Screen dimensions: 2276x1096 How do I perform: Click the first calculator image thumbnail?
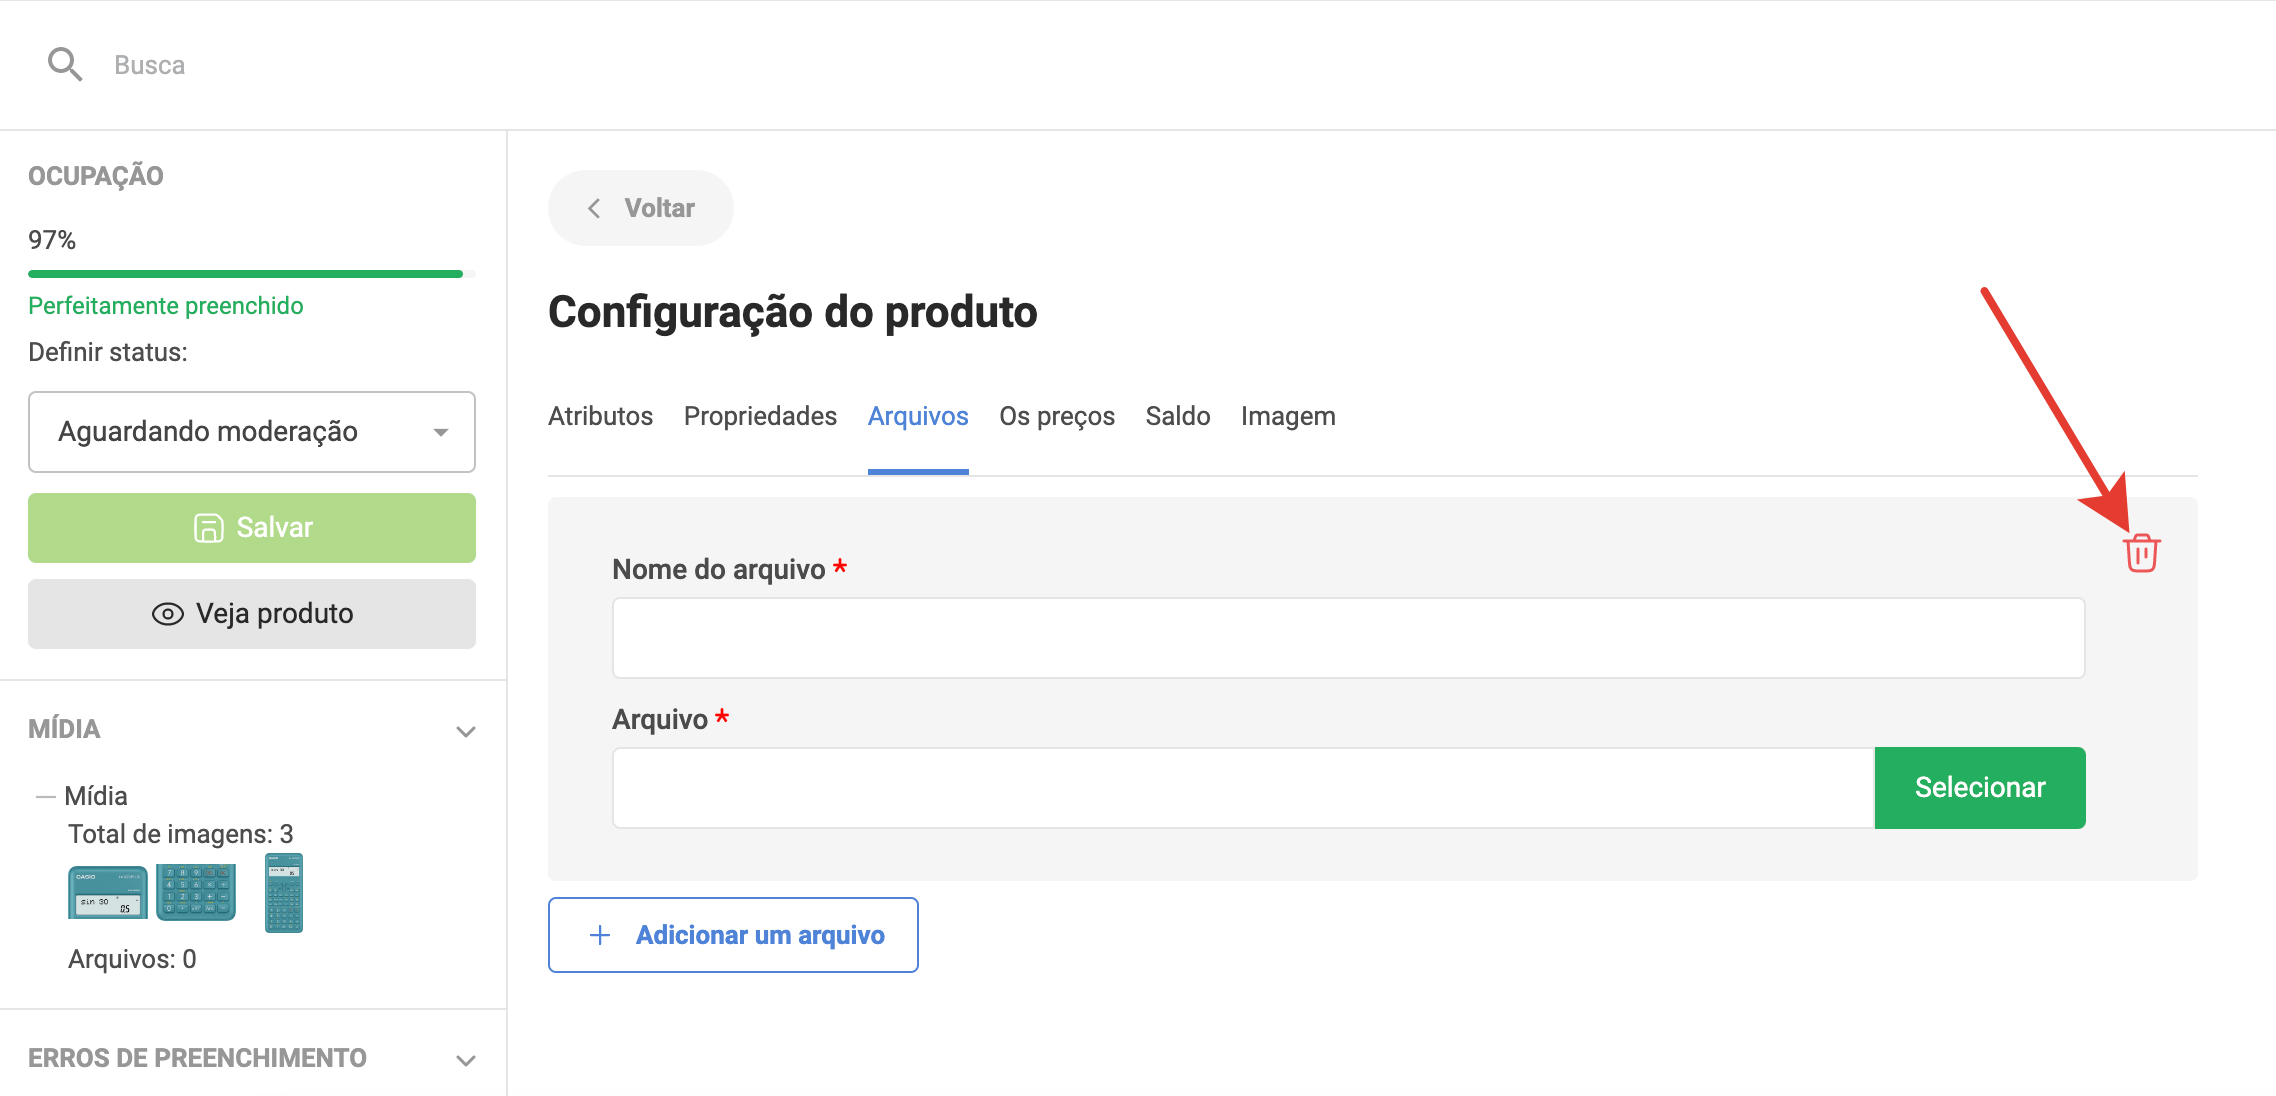tap(107, 892)
